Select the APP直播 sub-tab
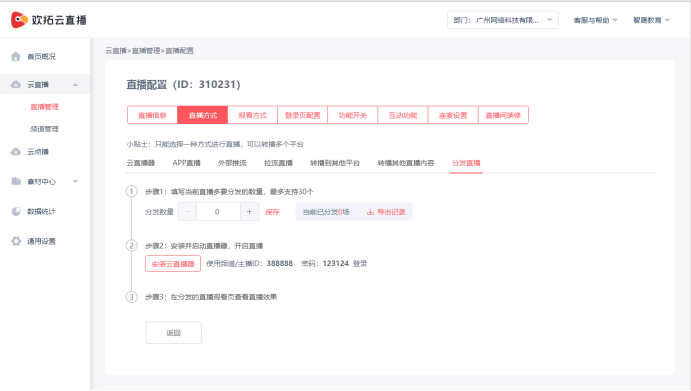 [186, 163]
